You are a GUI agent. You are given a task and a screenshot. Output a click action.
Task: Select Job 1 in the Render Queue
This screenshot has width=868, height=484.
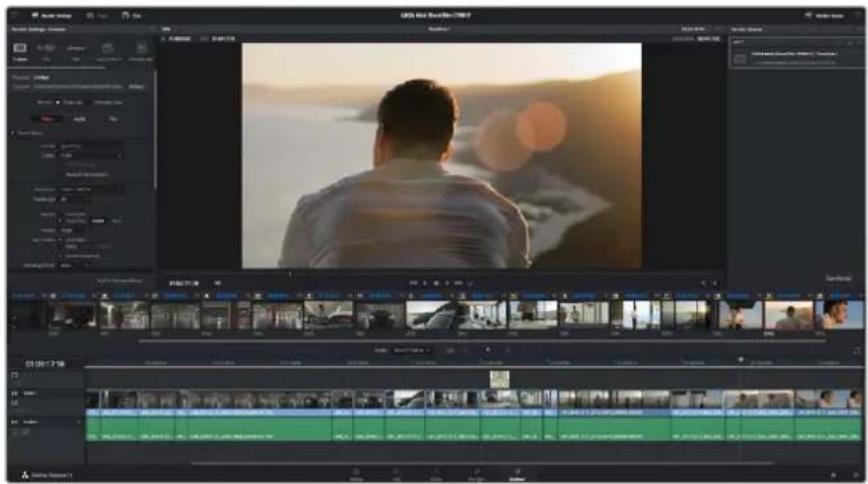(x=795, y=54)
